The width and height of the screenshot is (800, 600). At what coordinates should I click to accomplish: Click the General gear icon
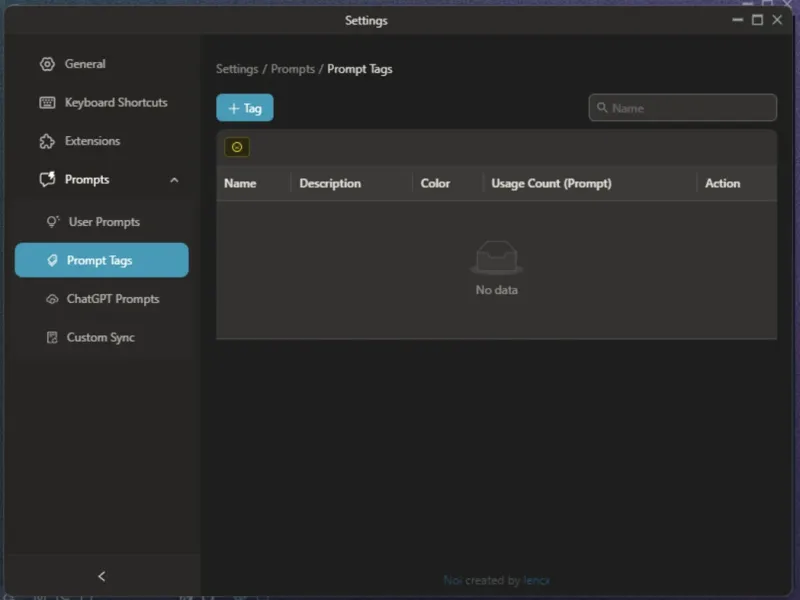(47, 64)
